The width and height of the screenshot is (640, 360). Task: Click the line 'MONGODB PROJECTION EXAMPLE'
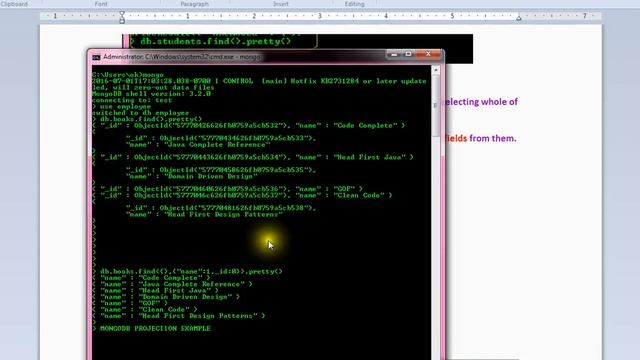155,328
